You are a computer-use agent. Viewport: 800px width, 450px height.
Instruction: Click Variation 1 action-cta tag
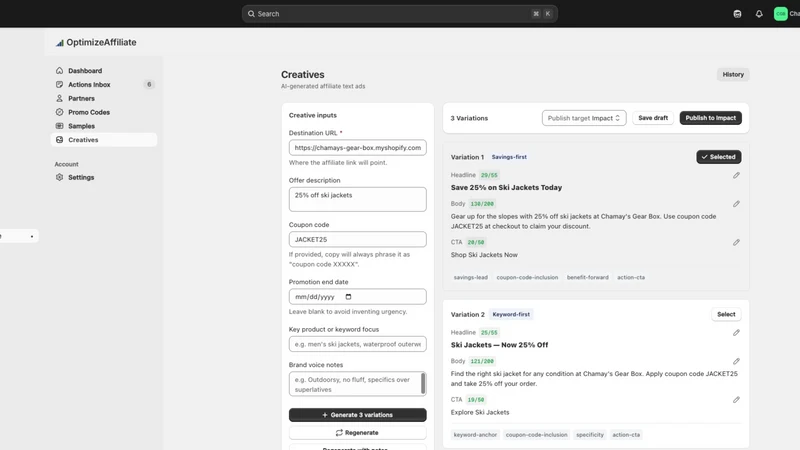(x=631, y=278)
